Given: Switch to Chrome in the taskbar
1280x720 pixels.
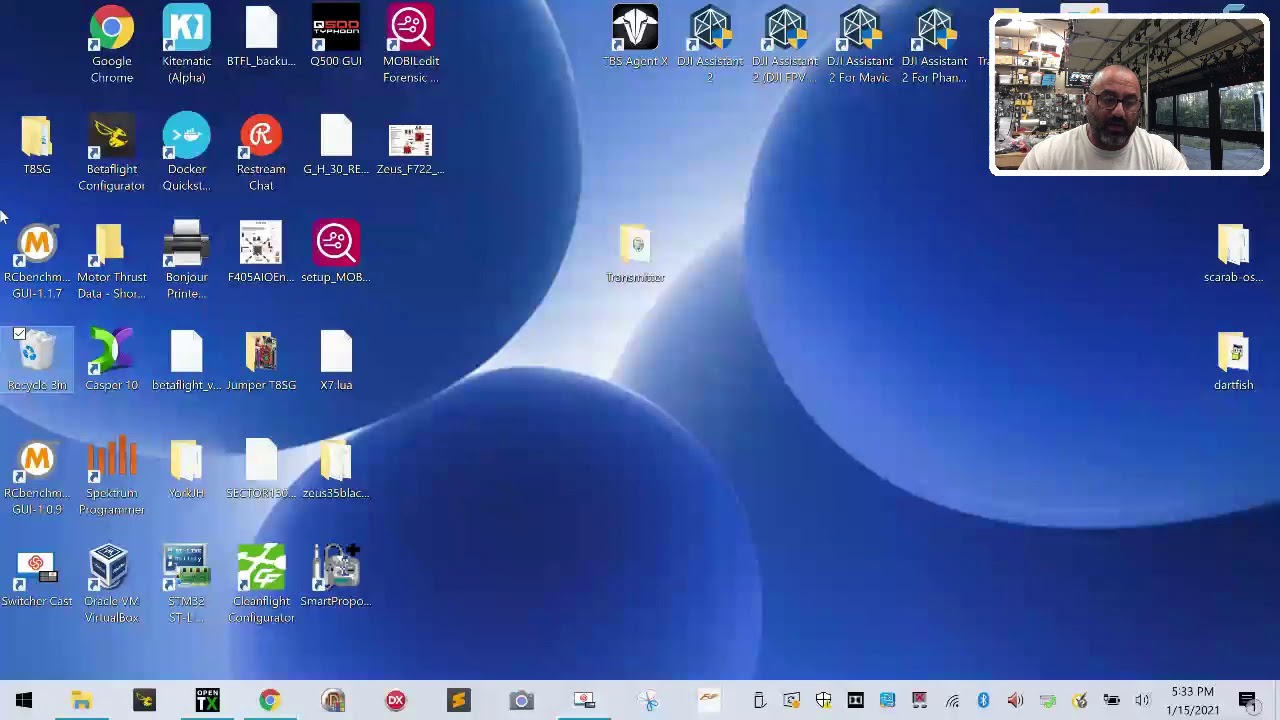Looking at the screenshot, I should tap(270, 701).
